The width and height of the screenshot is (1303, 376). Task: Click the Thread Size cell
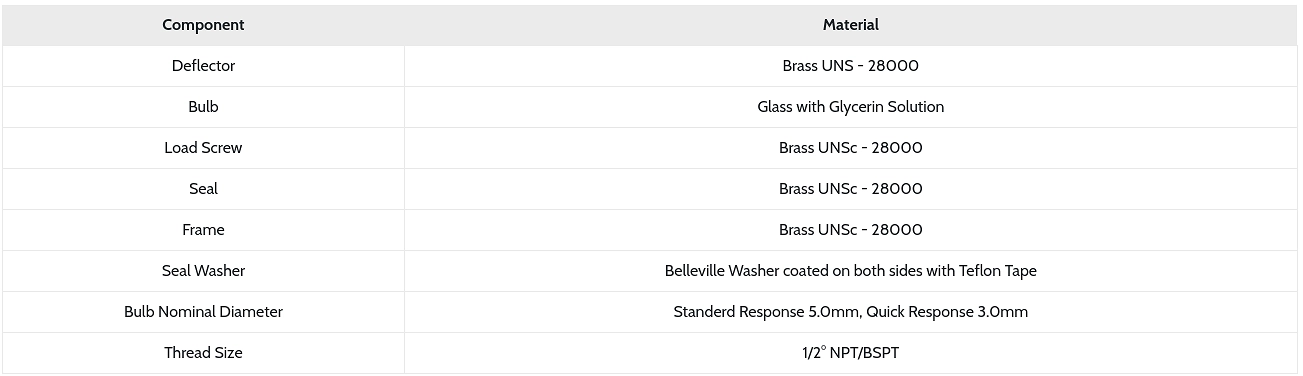[x=203, y=353]
